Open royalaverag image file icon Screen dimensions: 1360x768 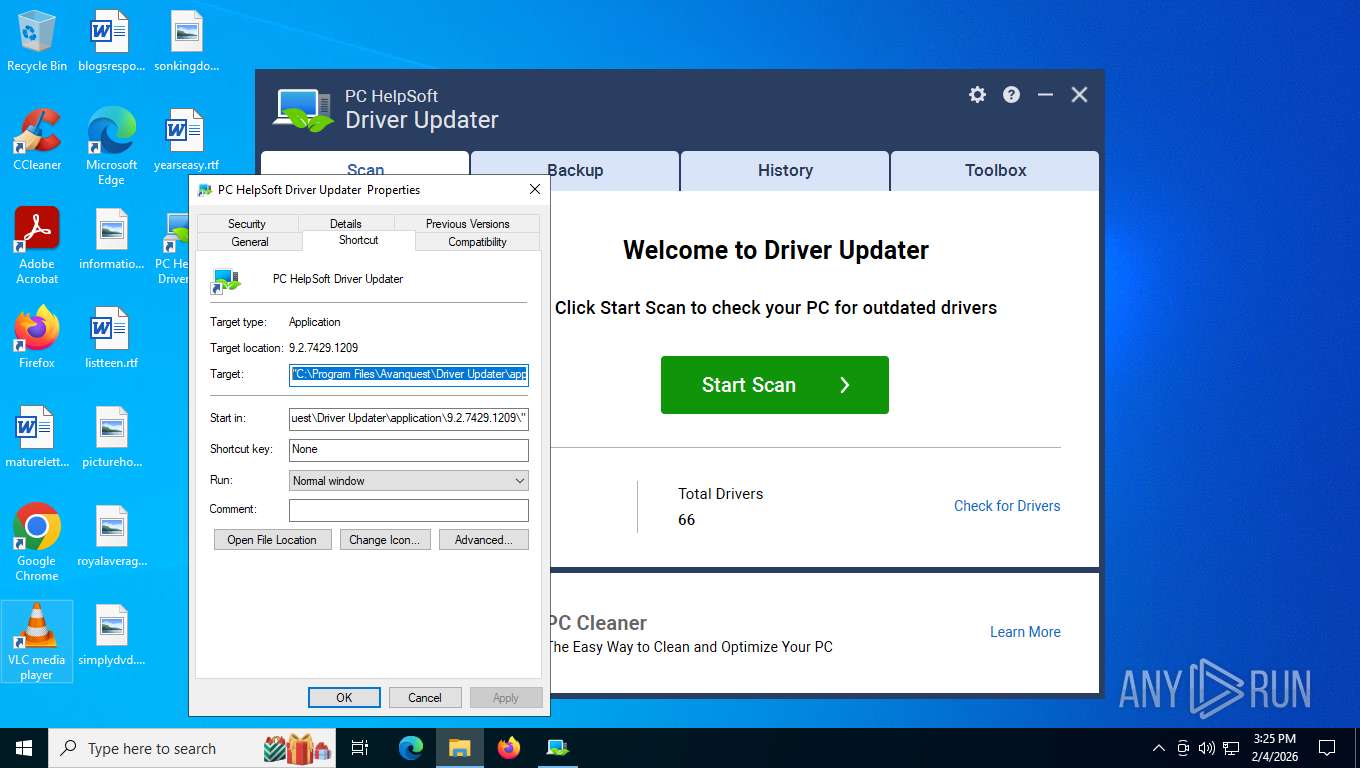[111, 536]
